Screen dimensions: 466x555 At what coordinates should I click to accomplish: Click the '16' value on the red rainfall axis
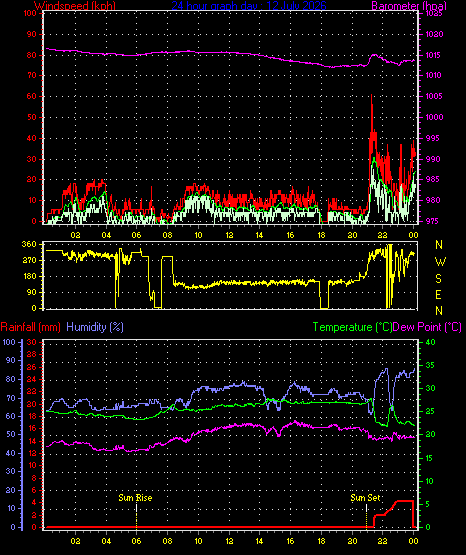click(32, 428)
